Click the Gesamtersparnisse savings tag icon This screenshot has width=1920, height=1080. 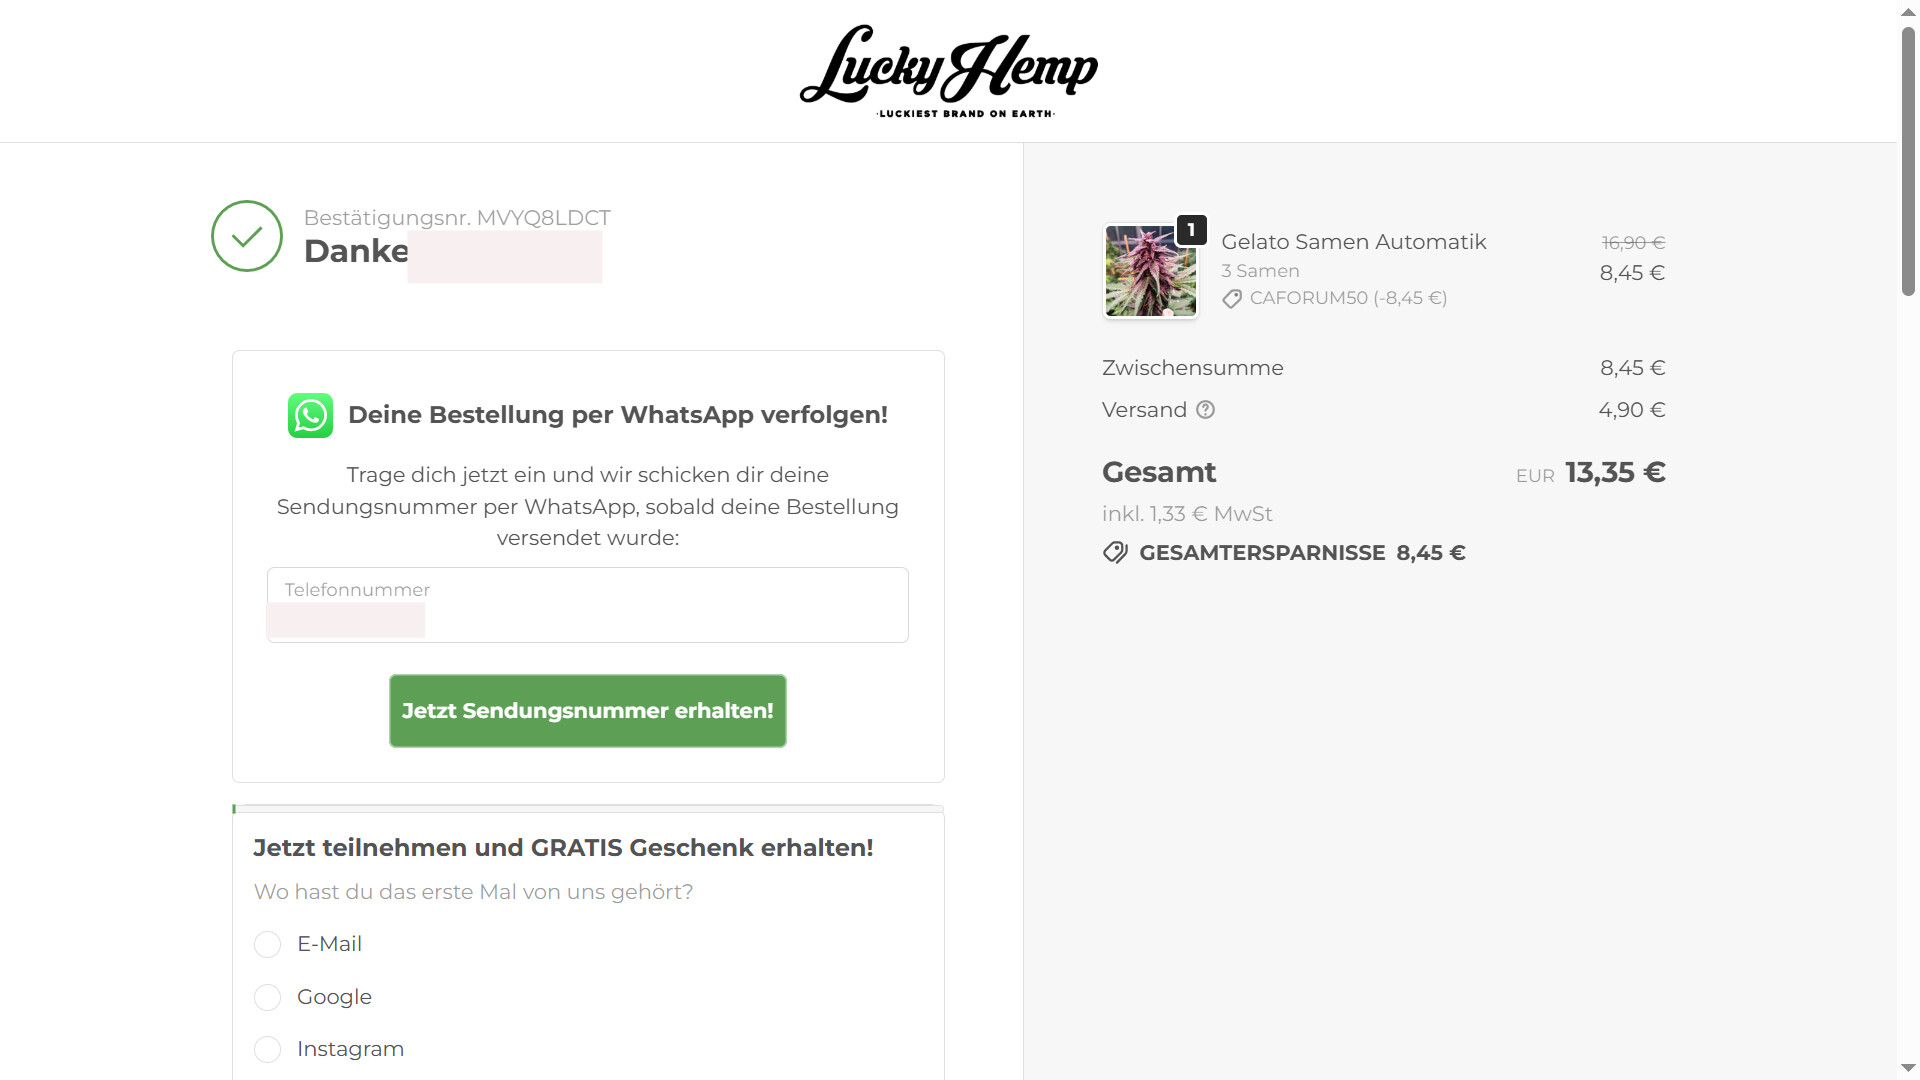pyautogui.click(x=1115, y=553)
